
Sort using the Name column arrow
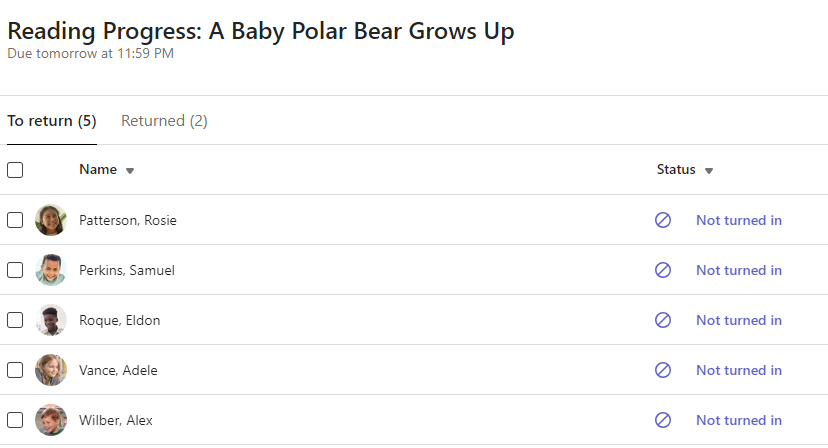pos(130,171)
